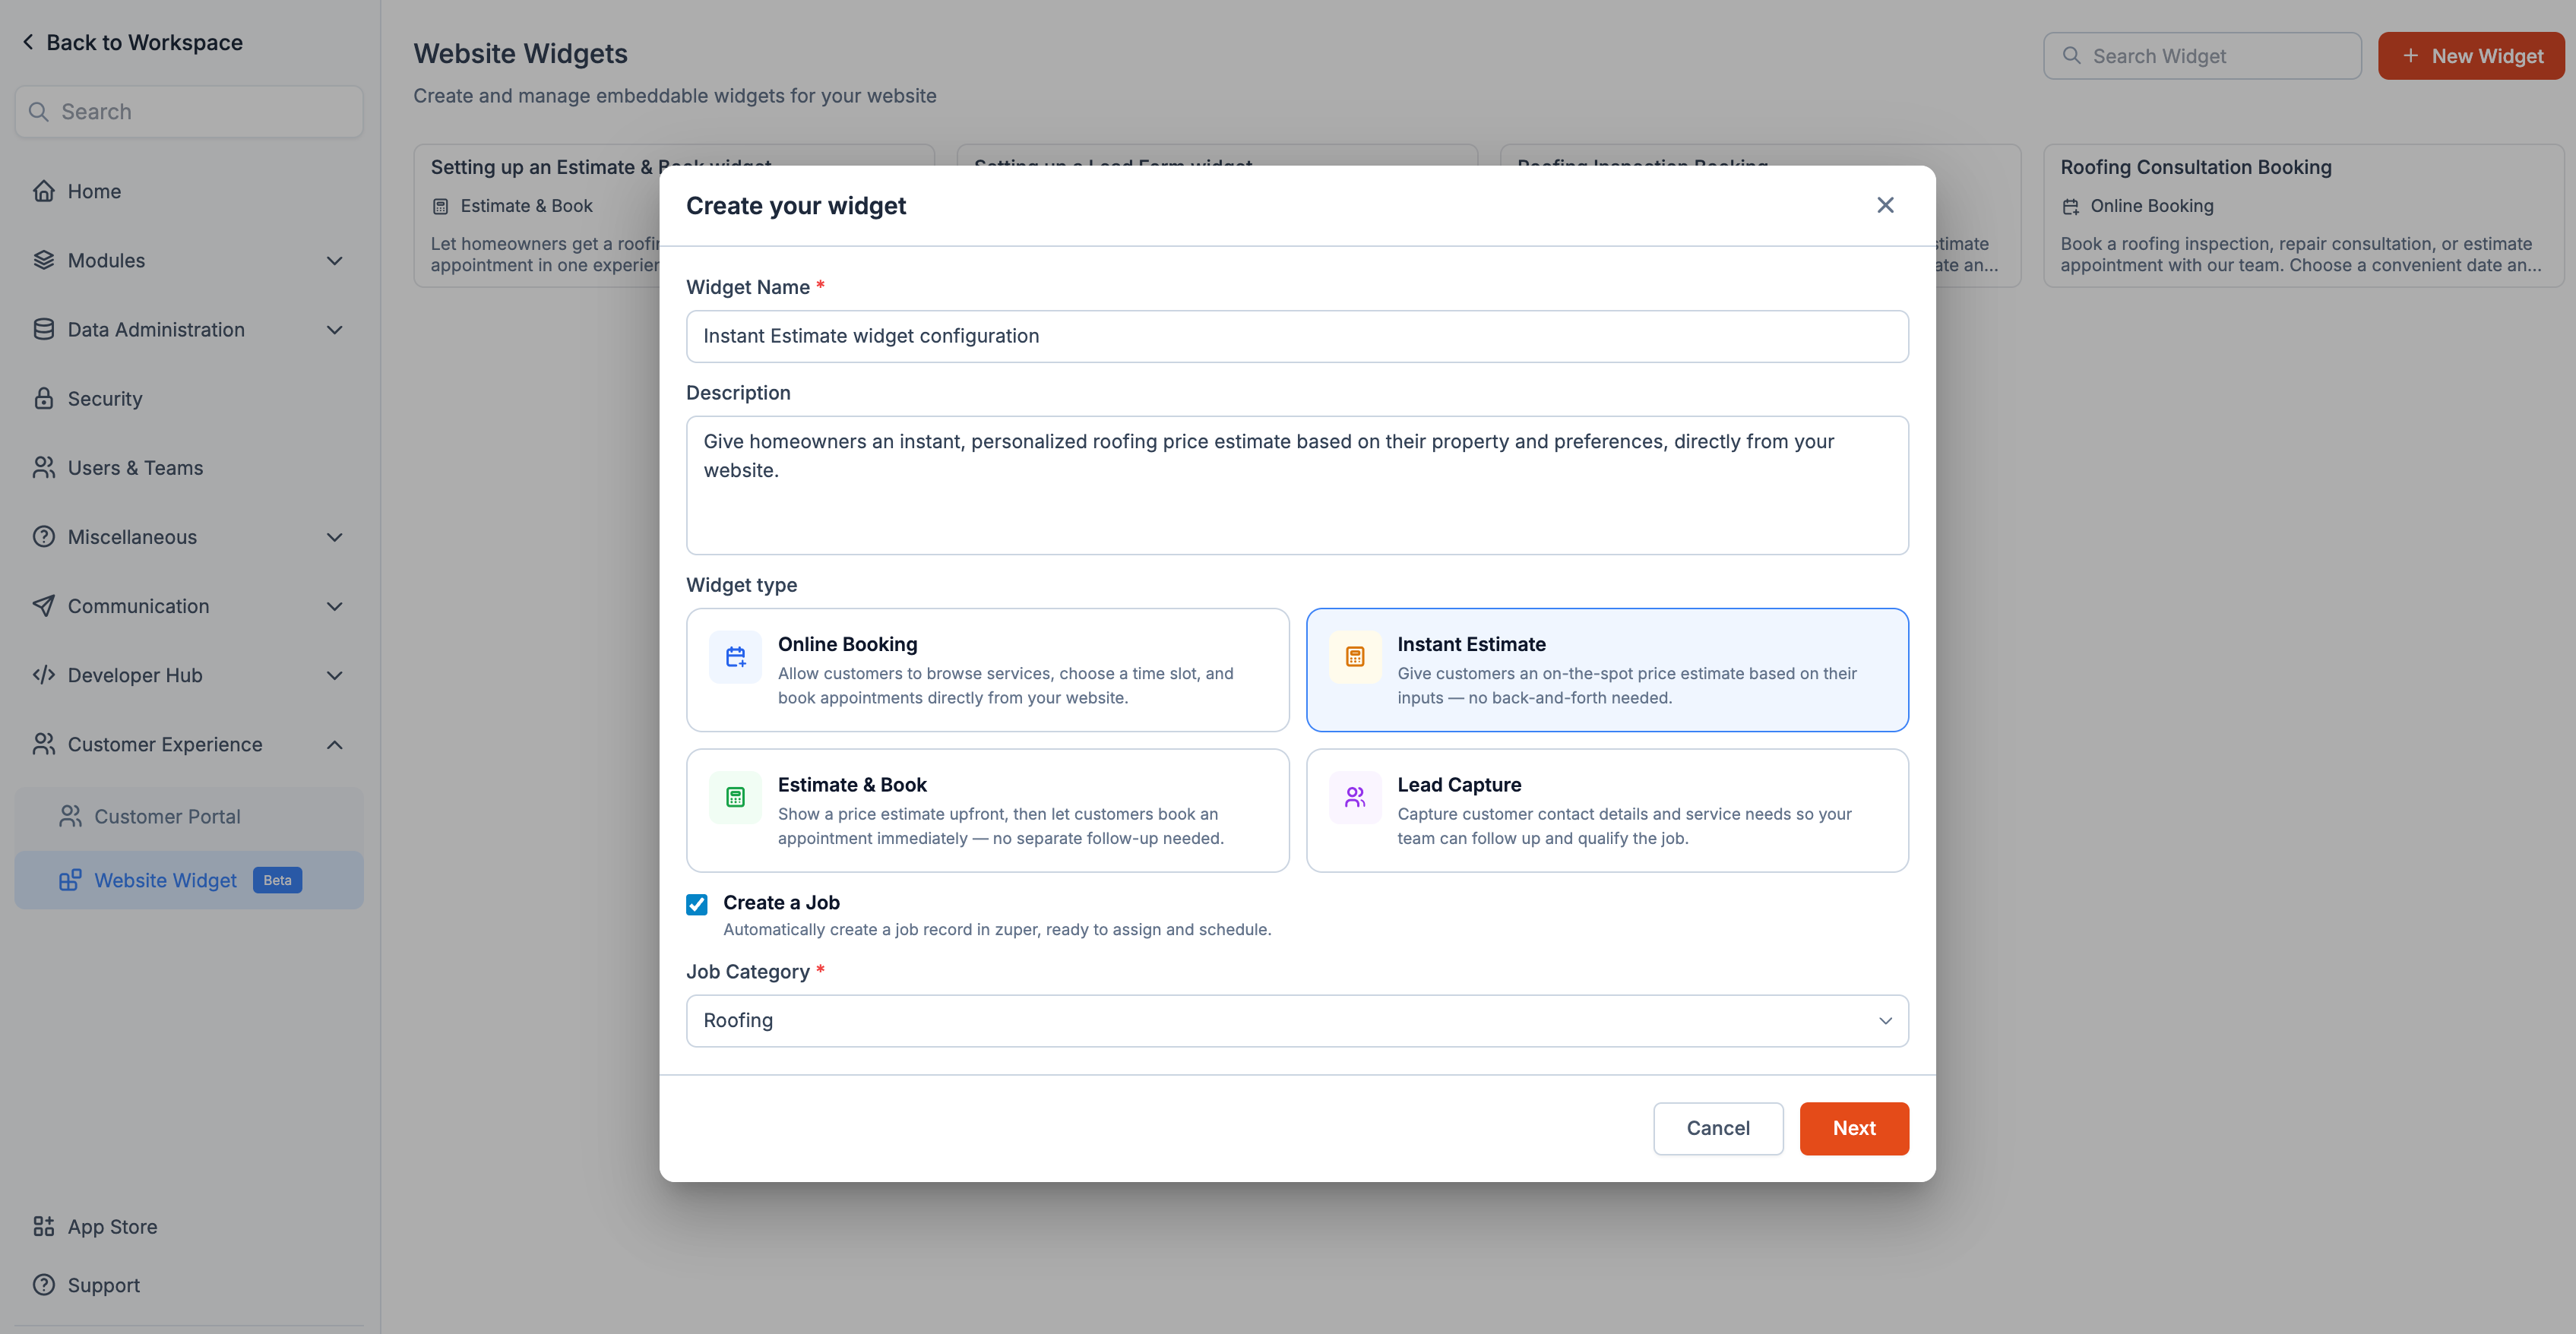
Task: Collapse the Customer Experience section
Action: coord(189,745)
